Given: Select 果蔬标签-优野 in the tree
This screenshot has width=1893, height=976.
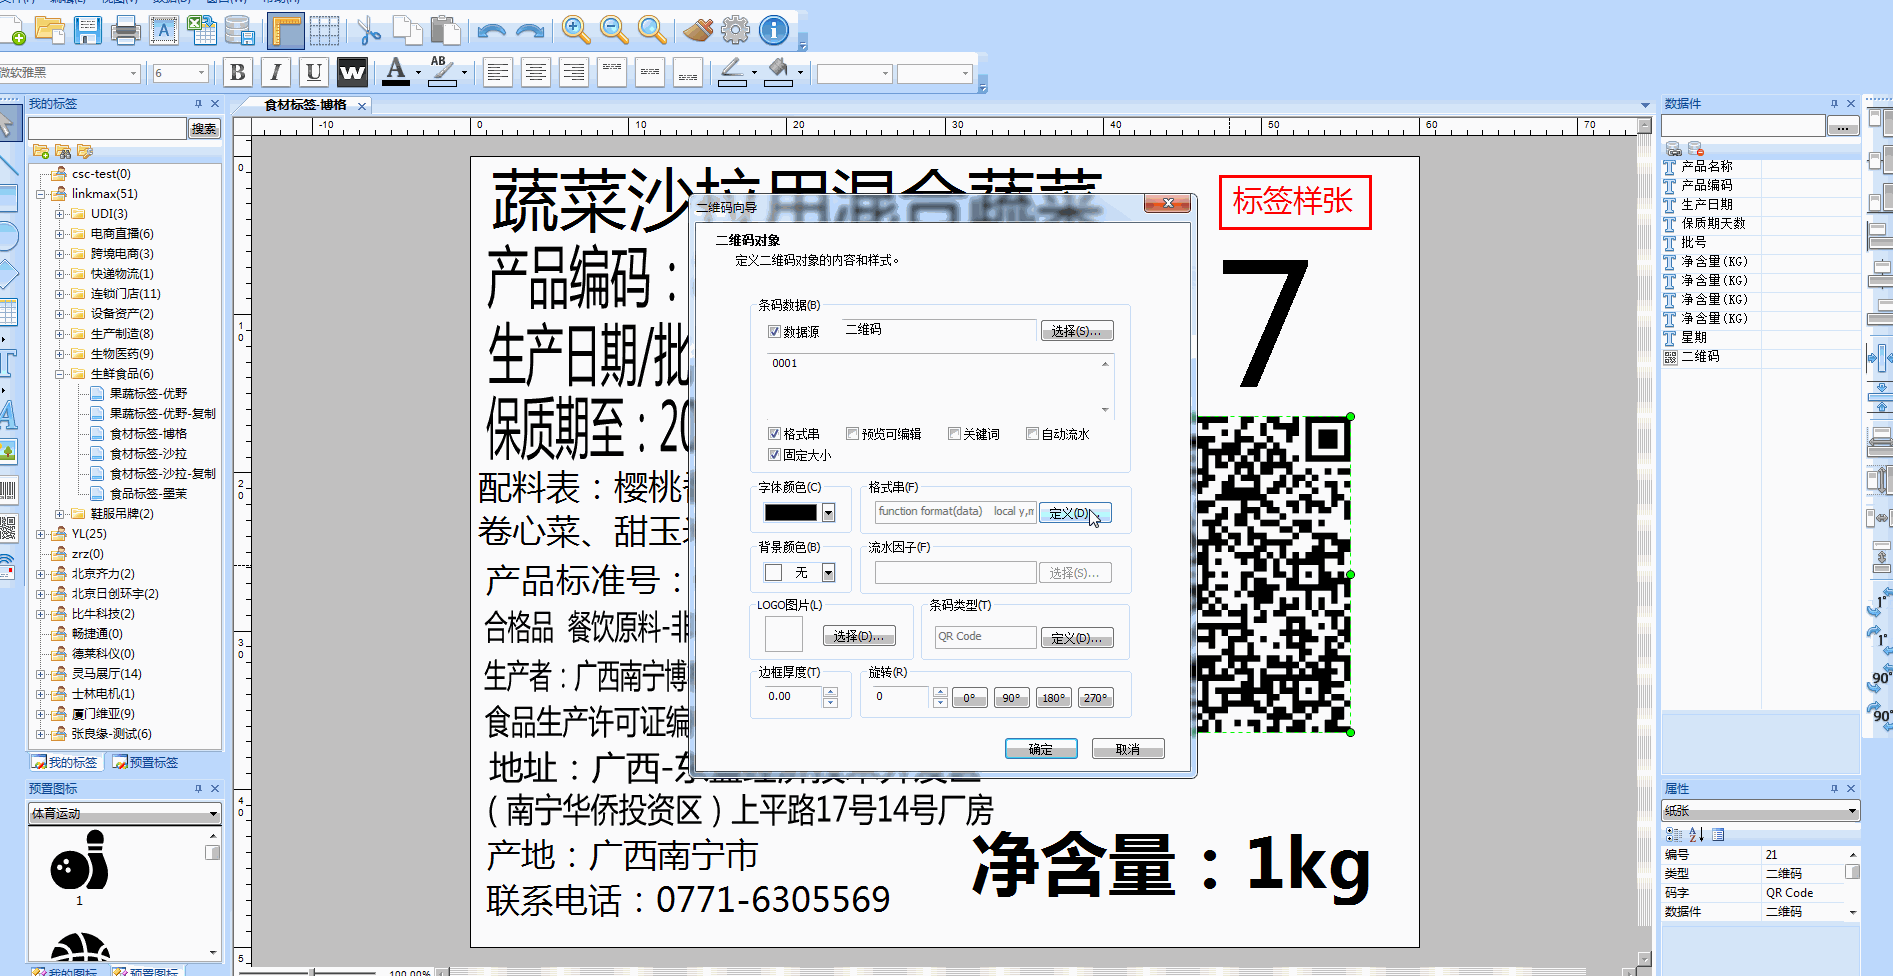Looking at the screenshot, I should [x=148, y=394].
